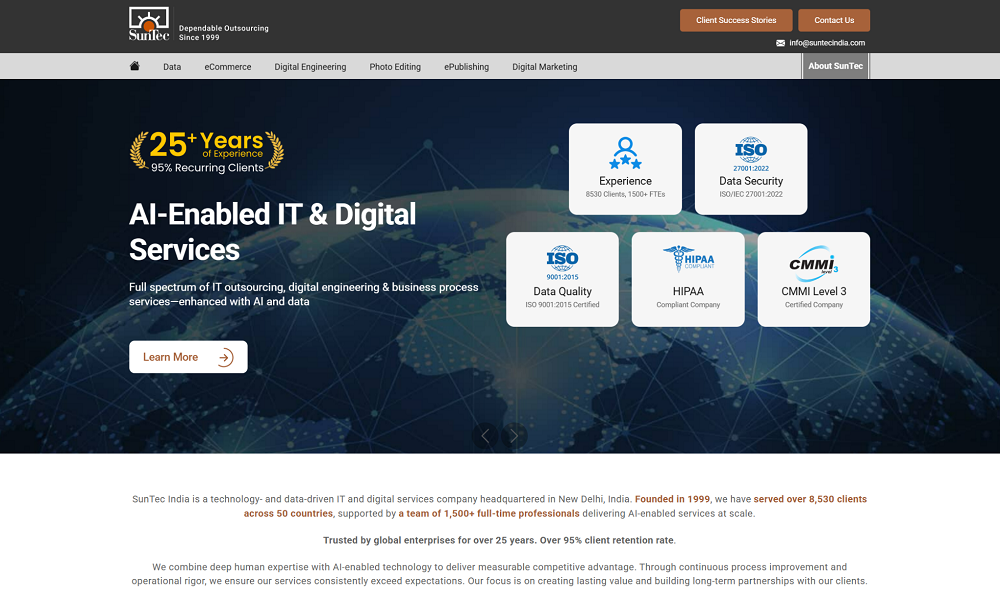Expand the ePublishing menu
Screen dimensions: 1000x599
pos(466,67)
